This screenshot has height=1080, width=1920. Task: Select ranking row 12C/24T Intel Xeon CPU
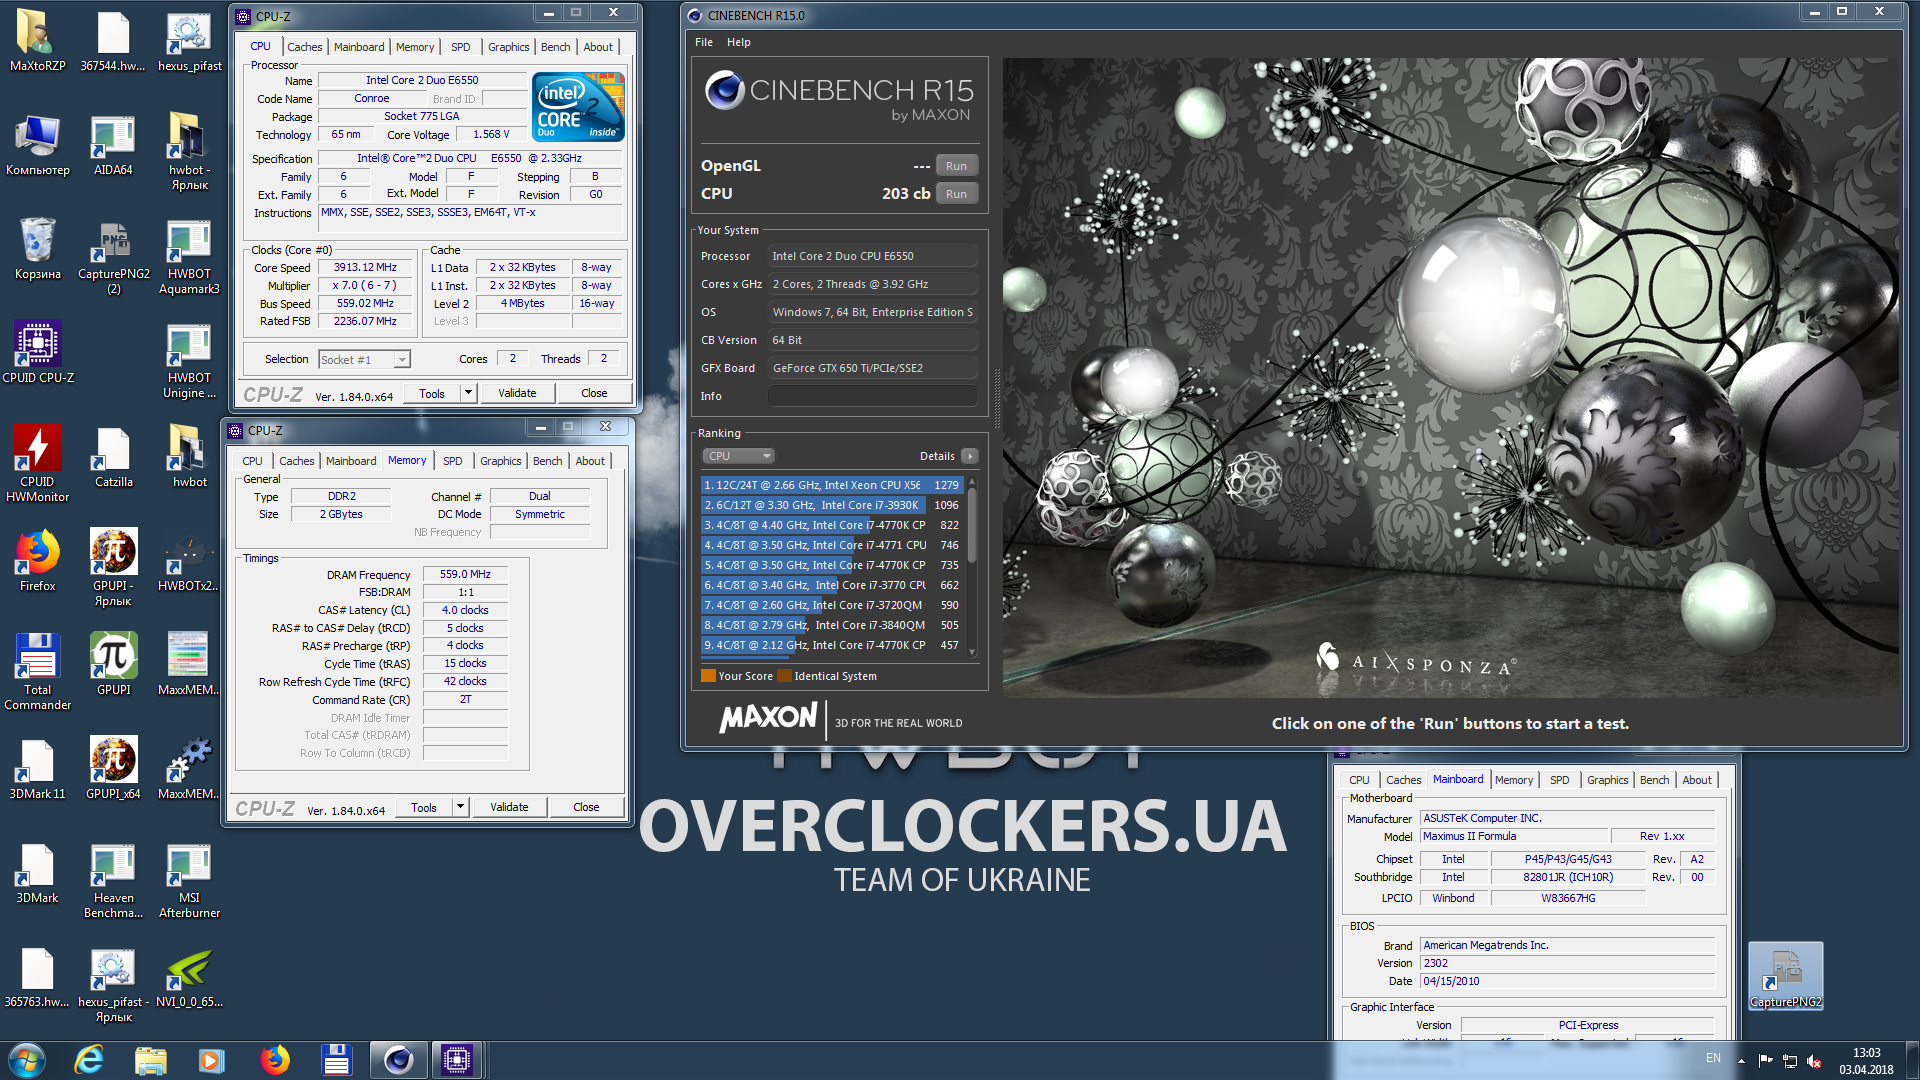tap(832, 485)
